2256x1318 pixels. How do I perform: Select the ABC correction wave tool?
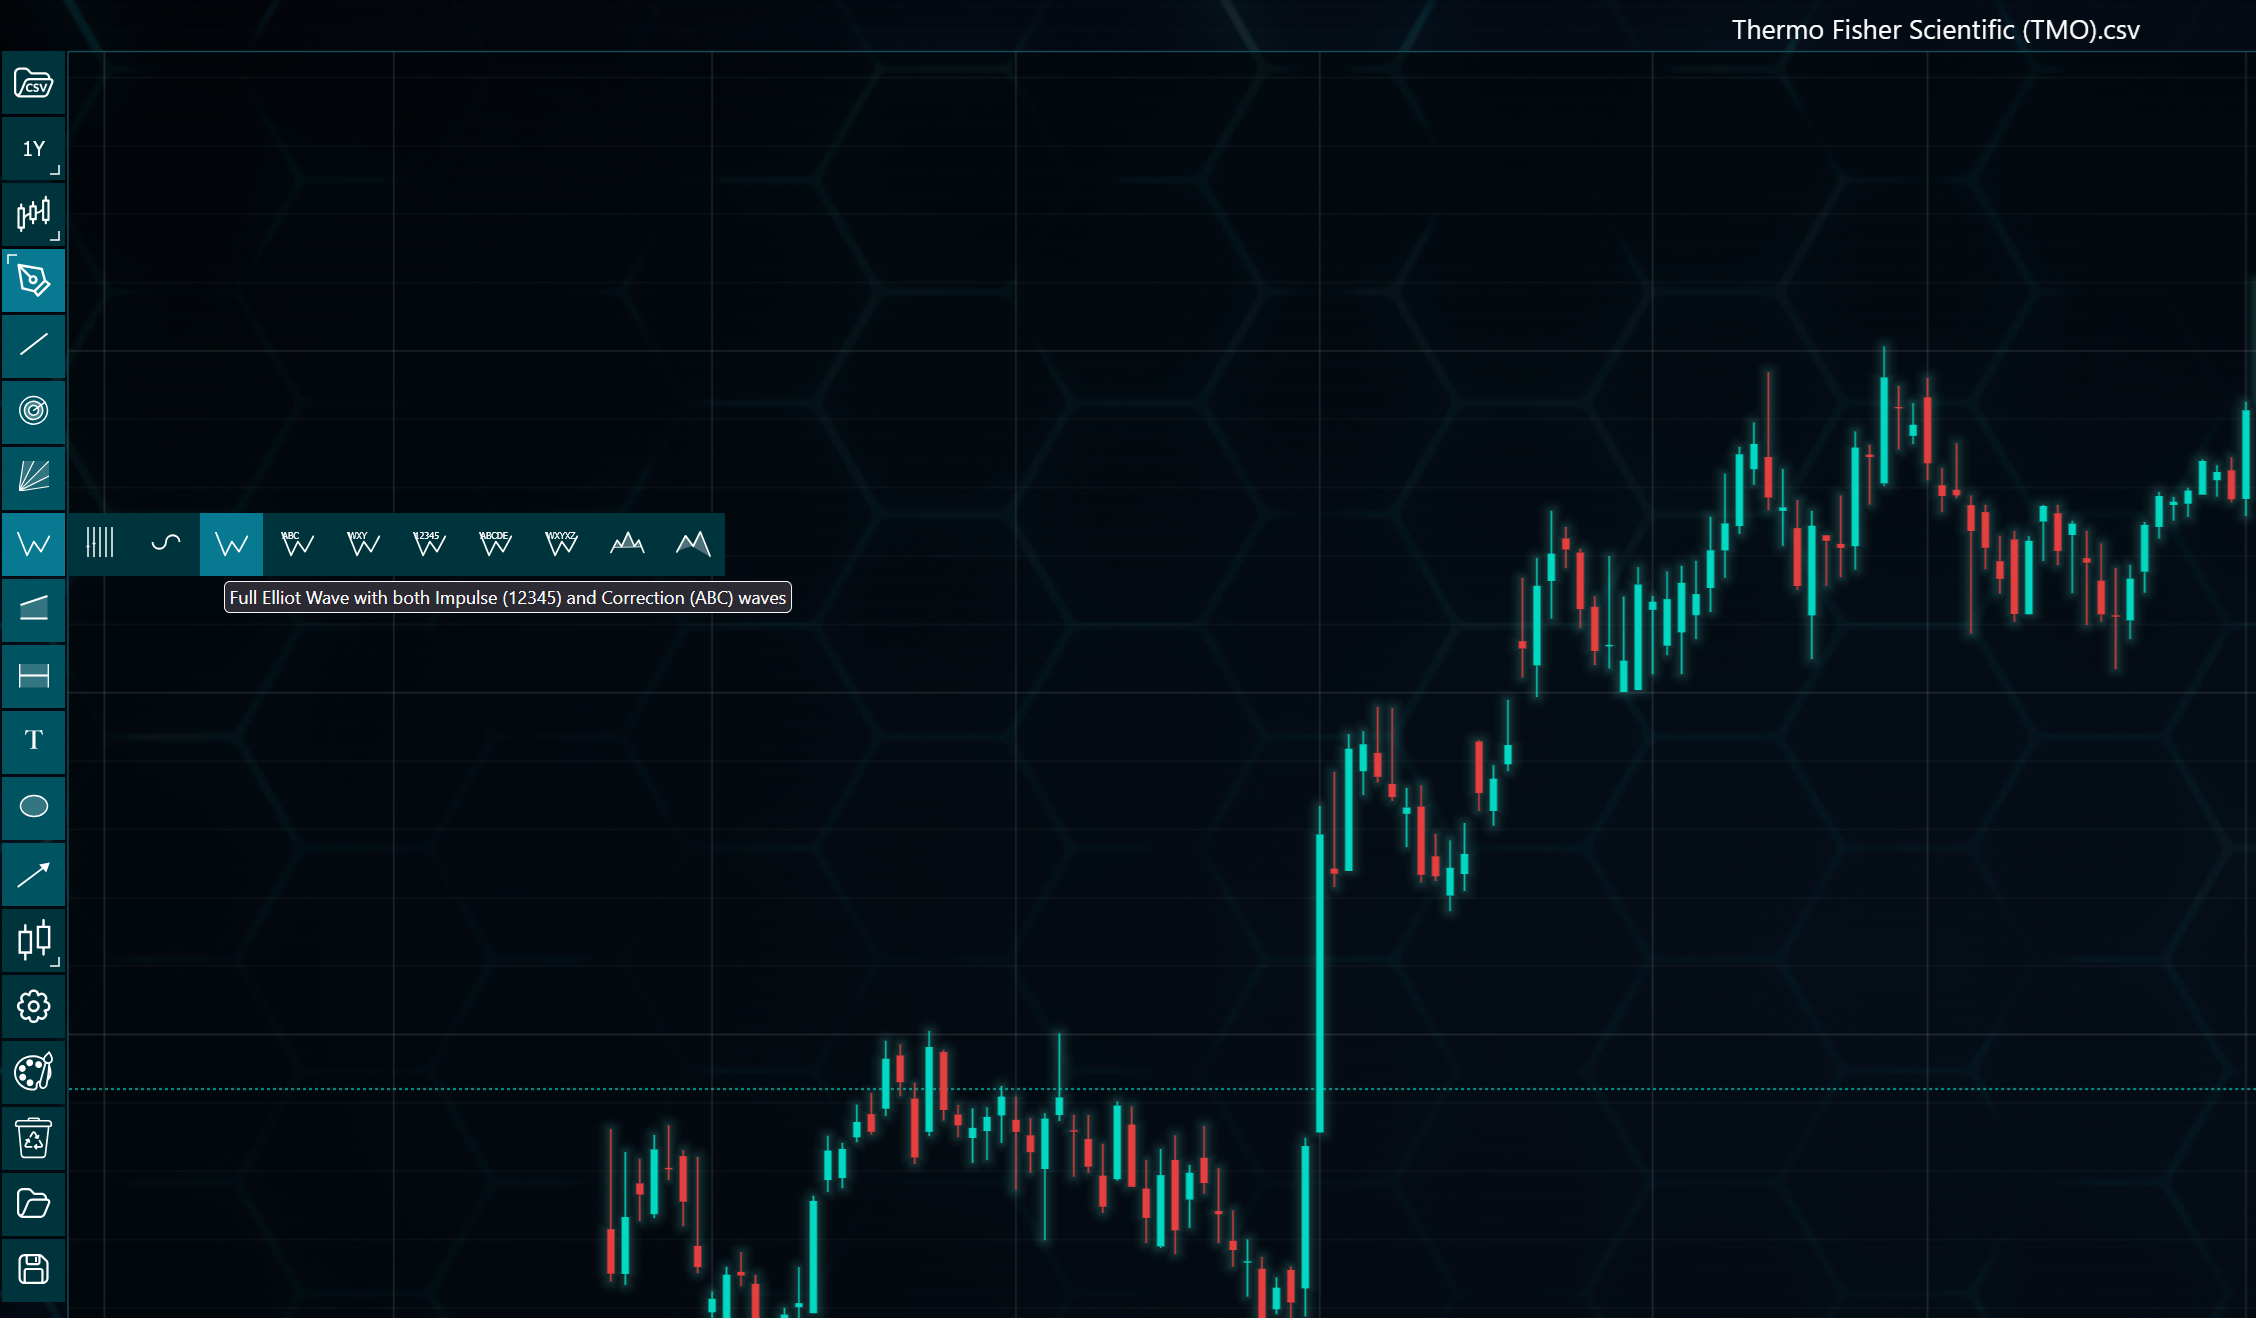[297, 544]
